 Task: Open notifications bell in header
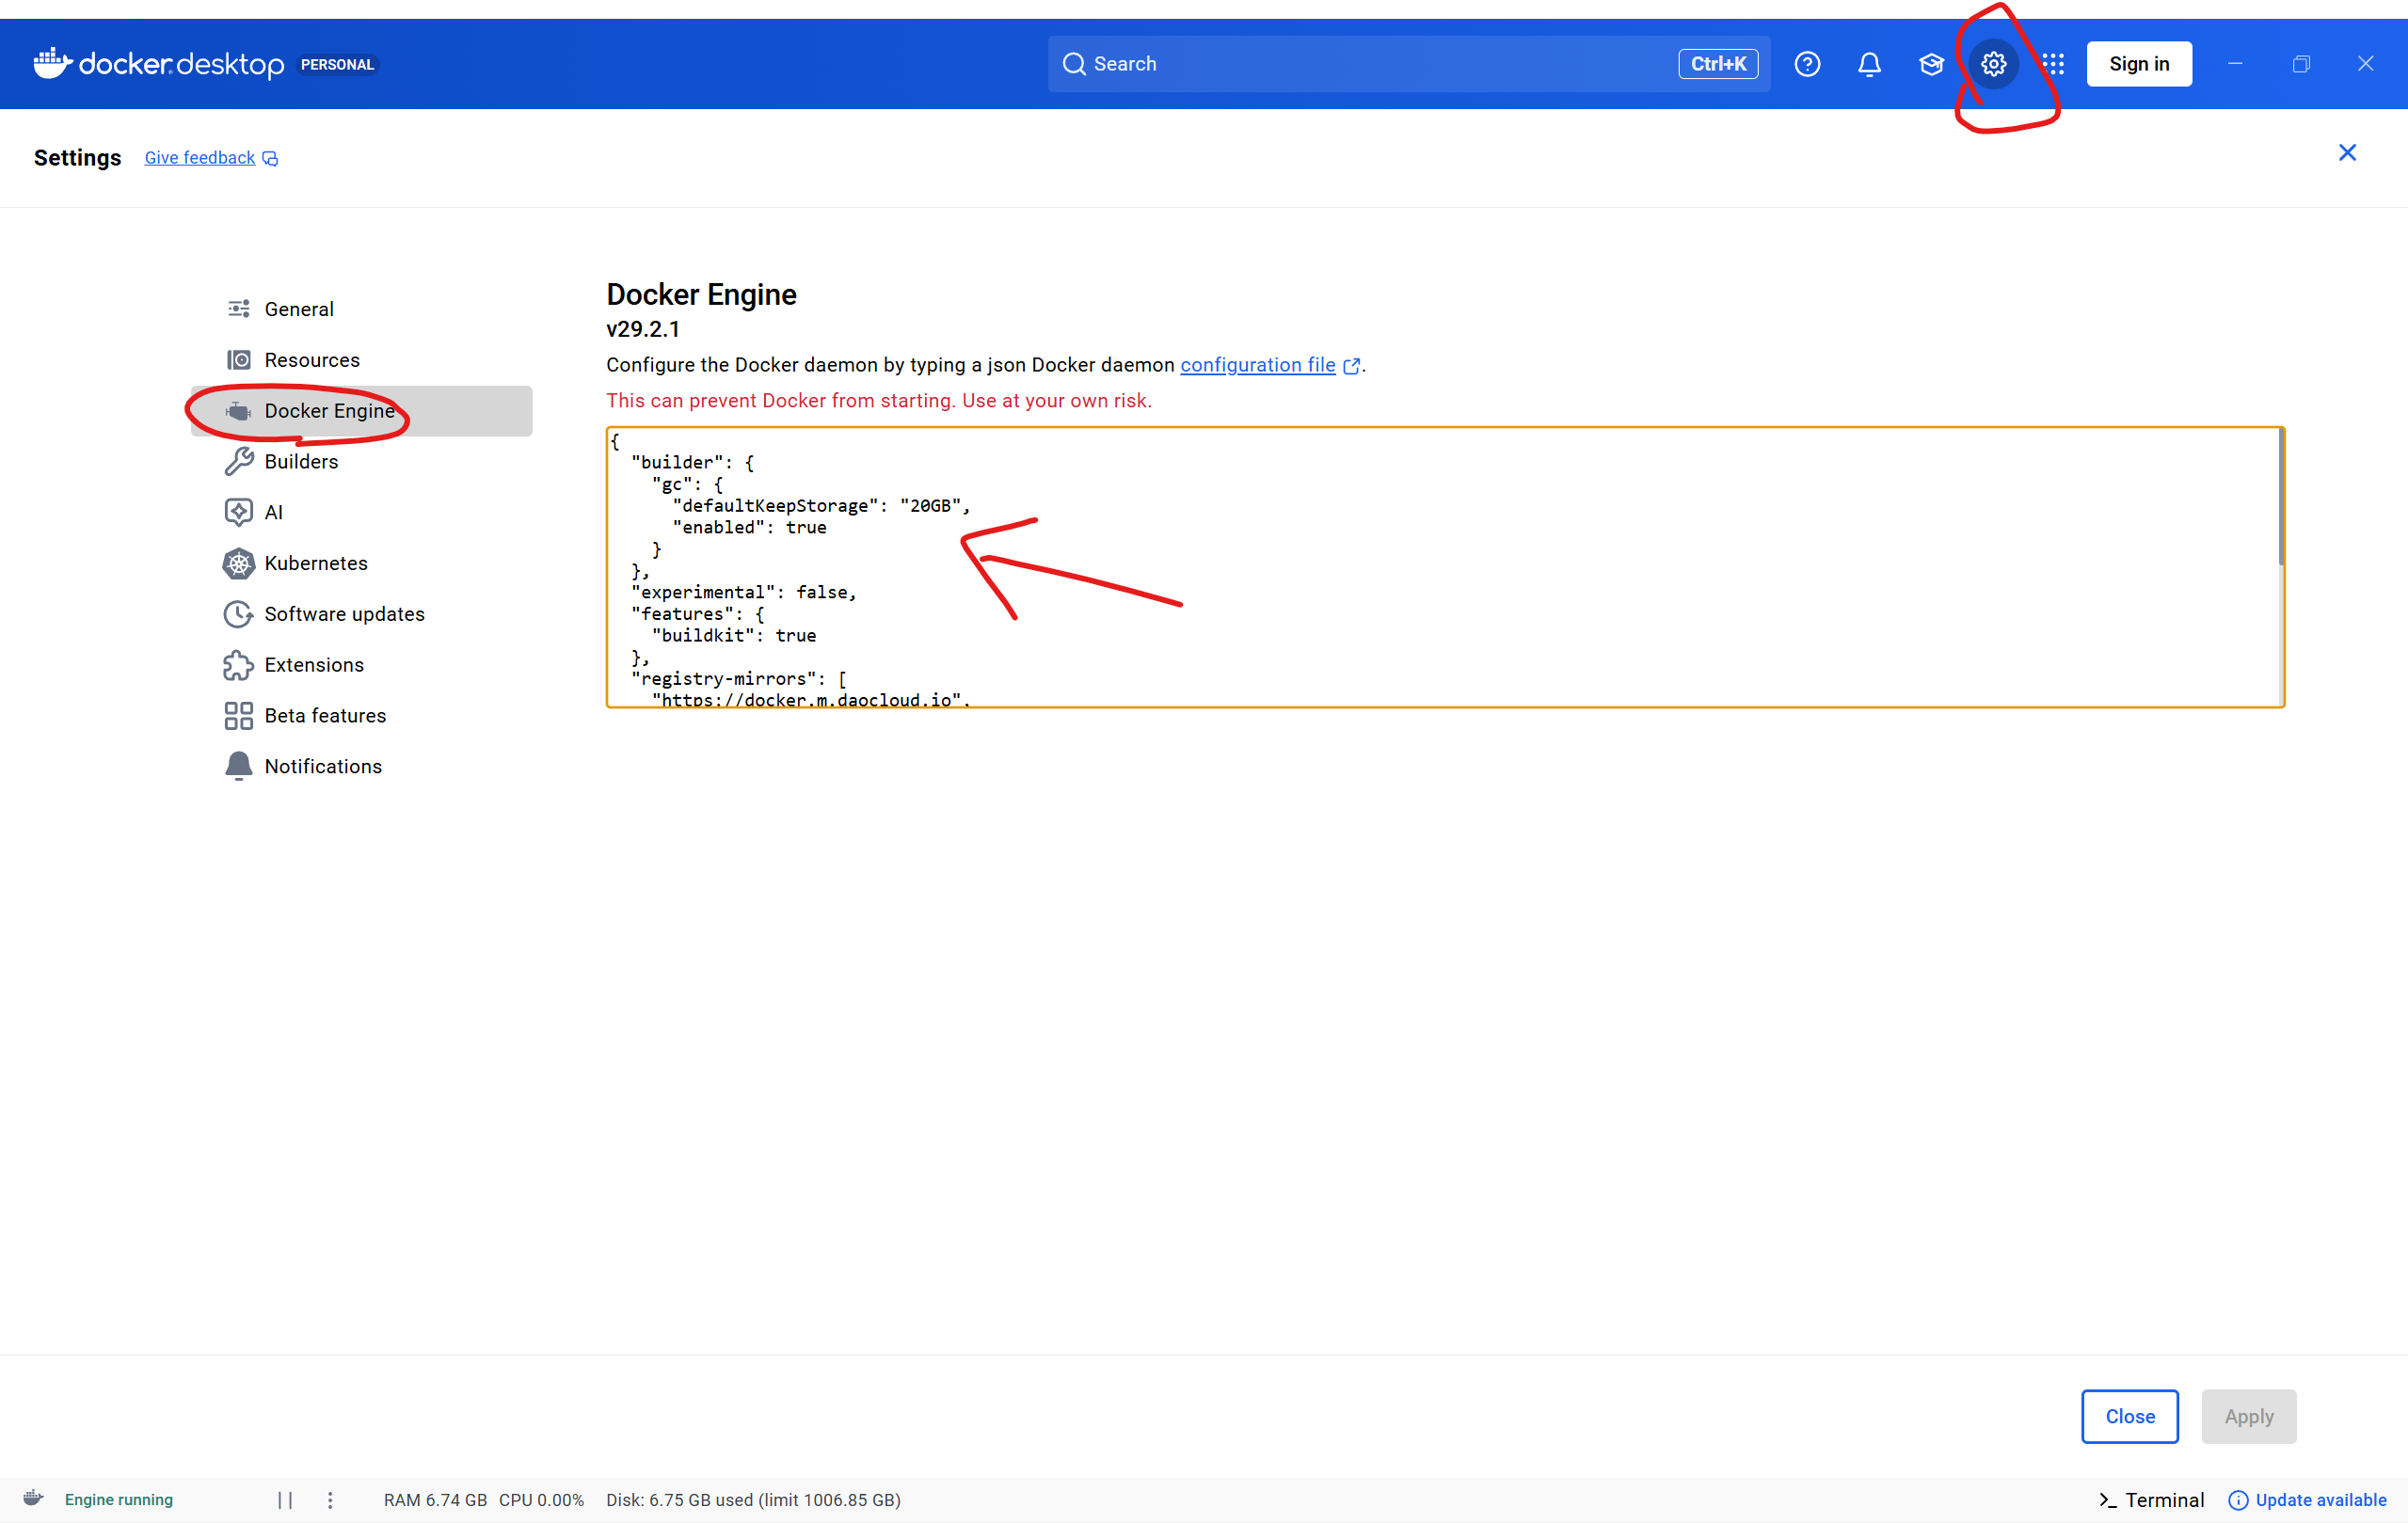point(1868,64)
